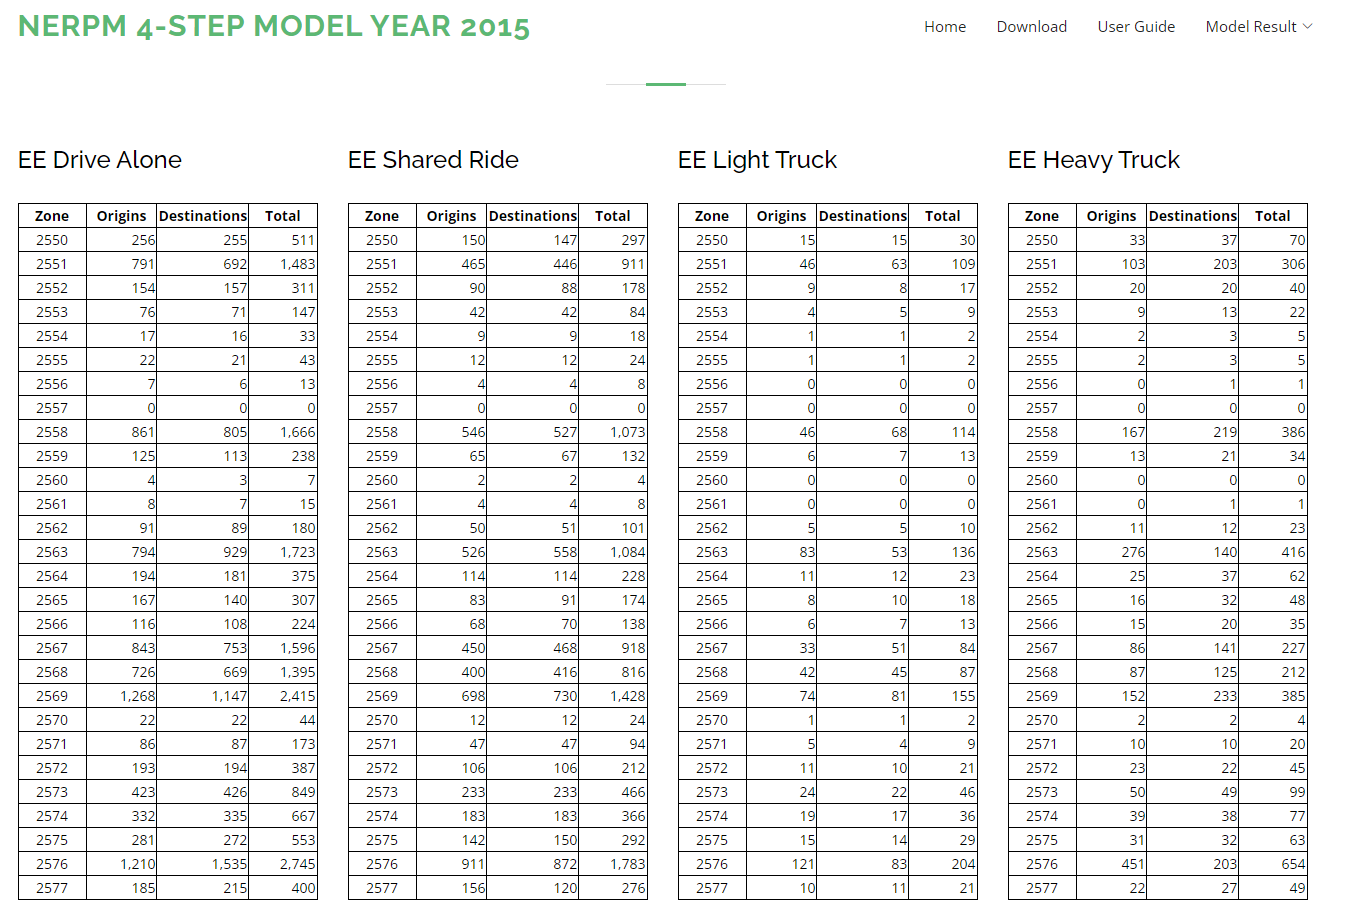
Task: Click the NERPM 4-Step Model Year 2015 title
Action: (x=273, y=26)
